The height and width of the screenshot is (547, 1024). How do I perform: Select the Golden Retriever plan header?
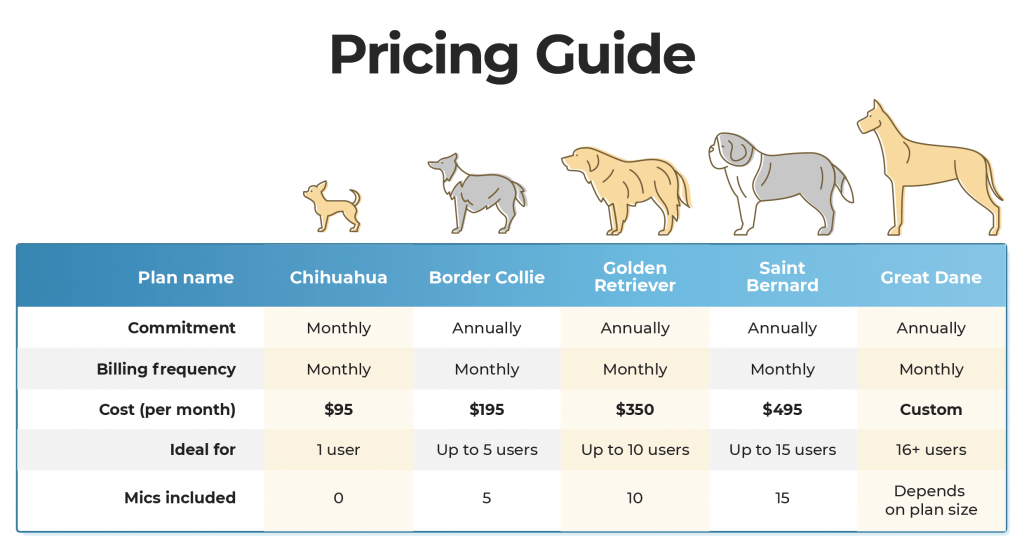point(635,277)
